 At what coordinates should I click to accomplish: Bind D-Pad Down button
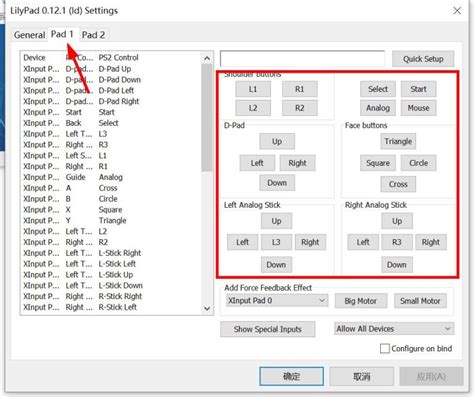[277, 183]
